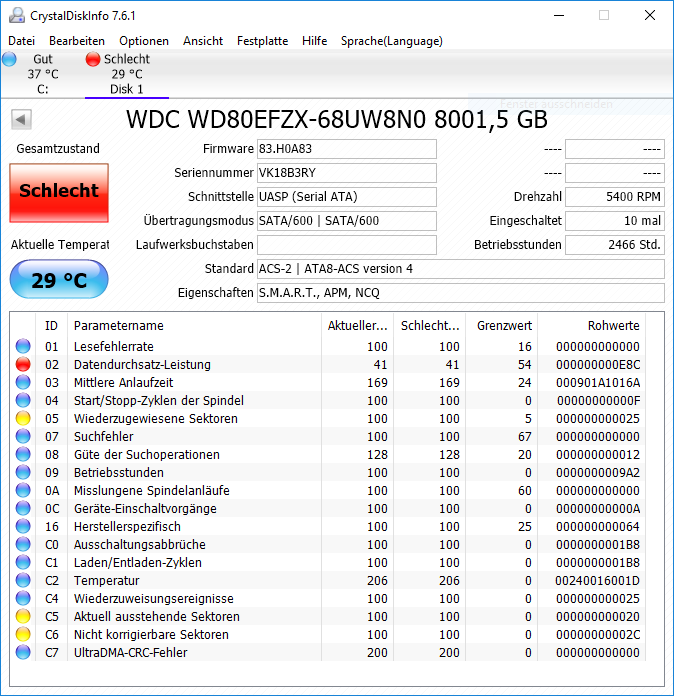Open the Optionen menu
Viewport: 674px width, 696px height.
[x=144, y=41]
